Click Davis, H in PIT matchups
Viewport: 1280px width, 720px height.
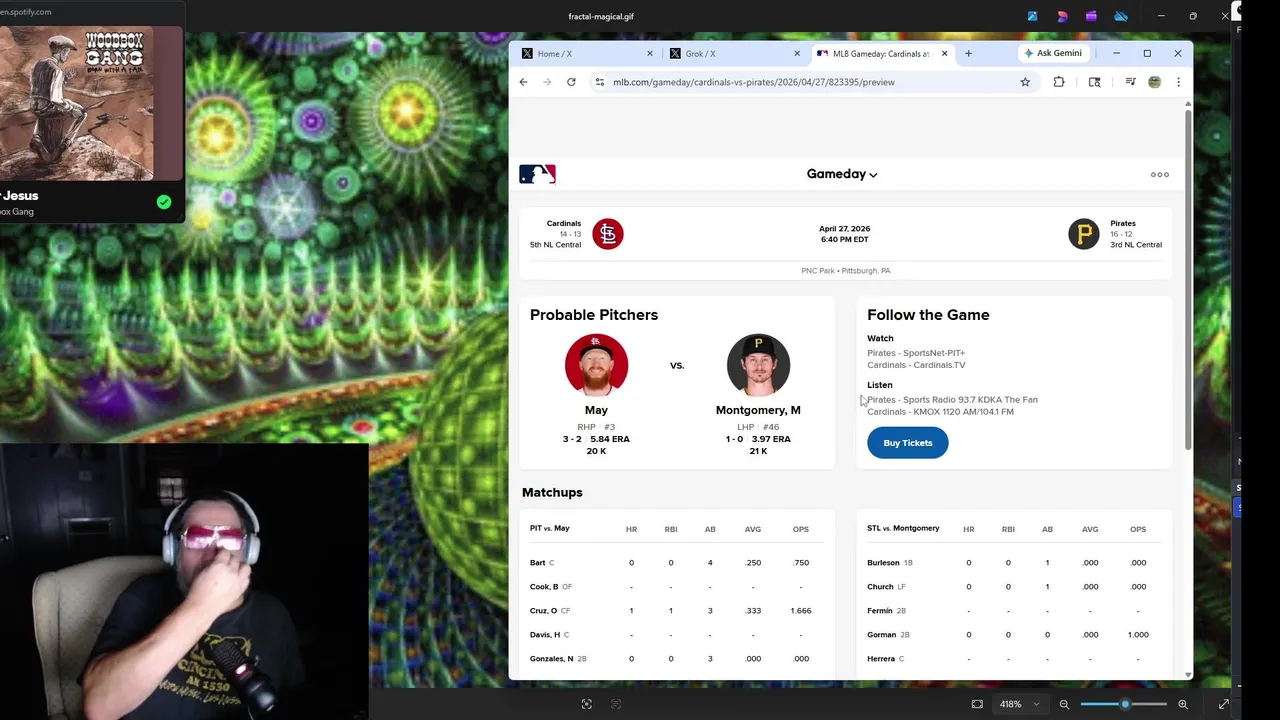click(x=545, y=635)
